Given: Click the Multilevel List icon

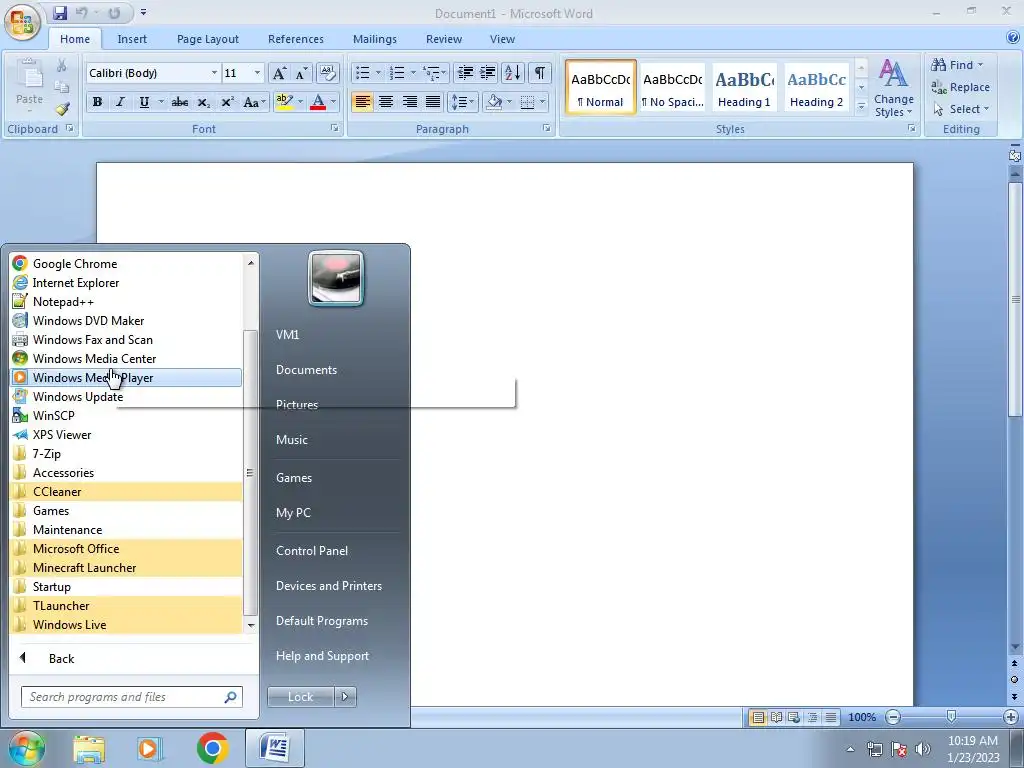Looking at the screenshot, I should tap(431, 72).
